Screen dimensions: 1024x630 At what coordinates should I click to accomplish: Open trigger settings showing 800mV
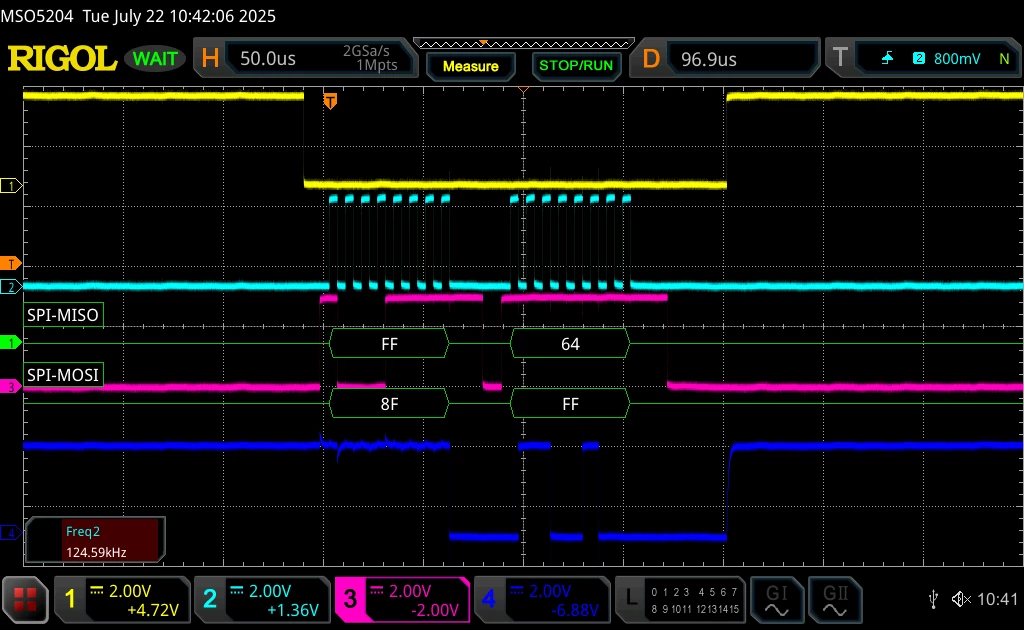click(923, 59)
